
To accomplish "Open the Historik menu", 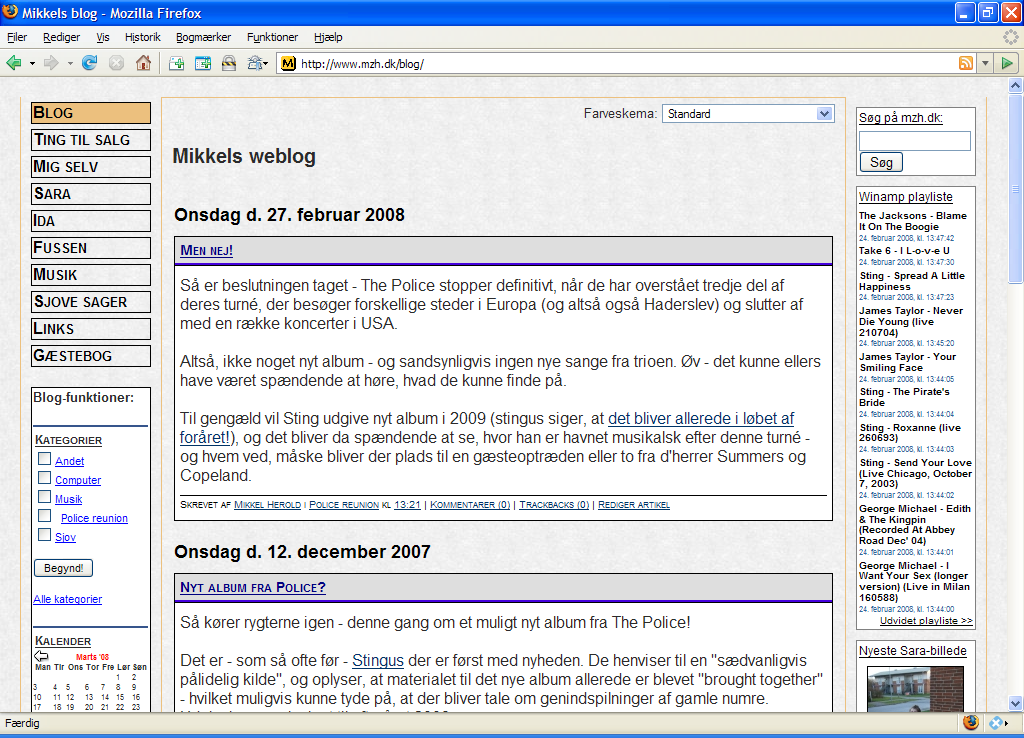I will [x=142, y=37].
